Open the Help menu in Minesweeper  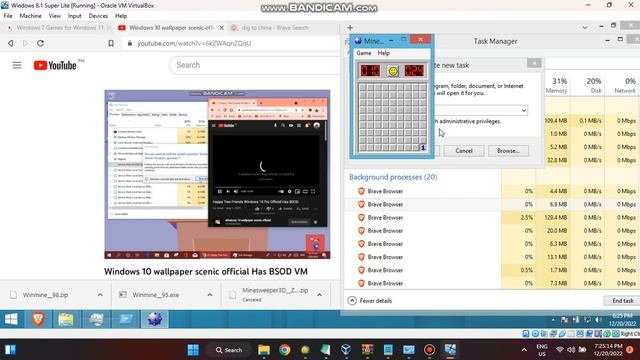tap(383, 53)
